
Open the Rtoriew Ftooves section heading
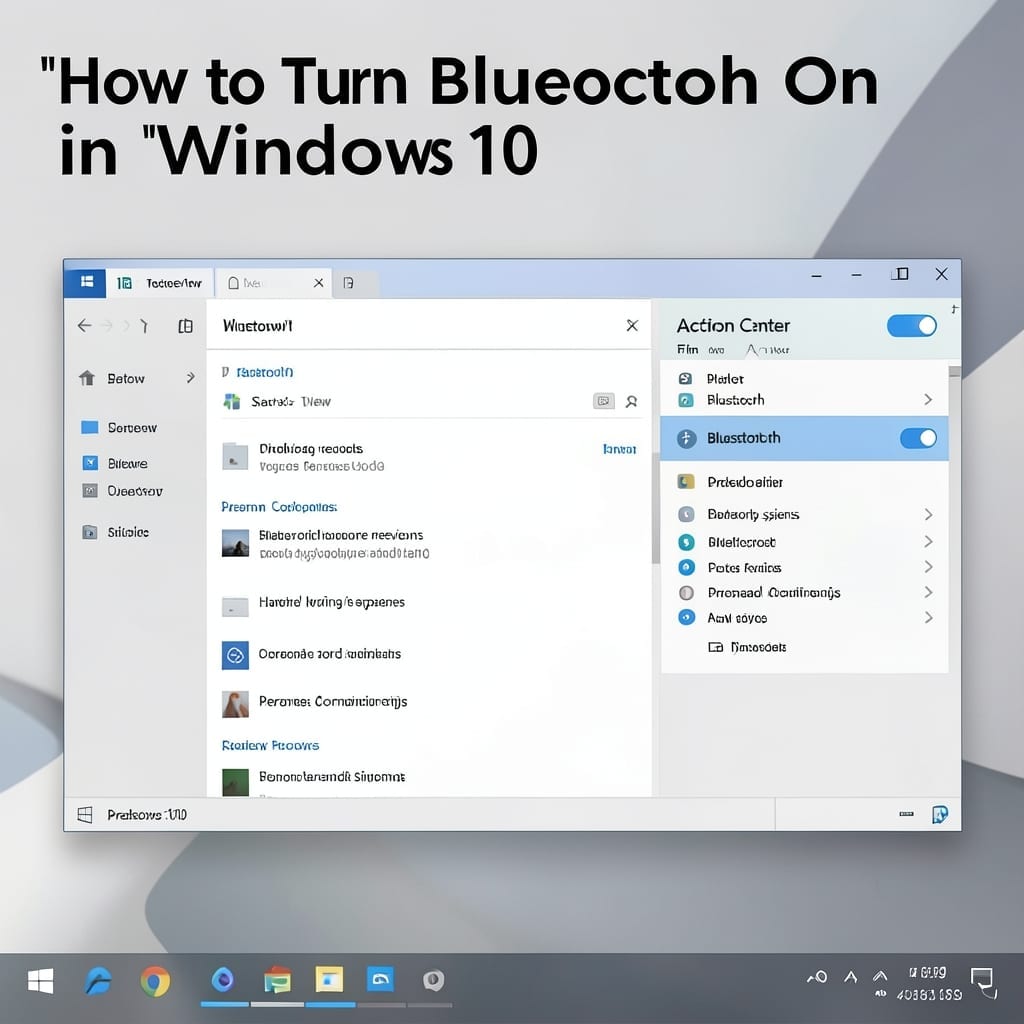[x=270, y=745]
